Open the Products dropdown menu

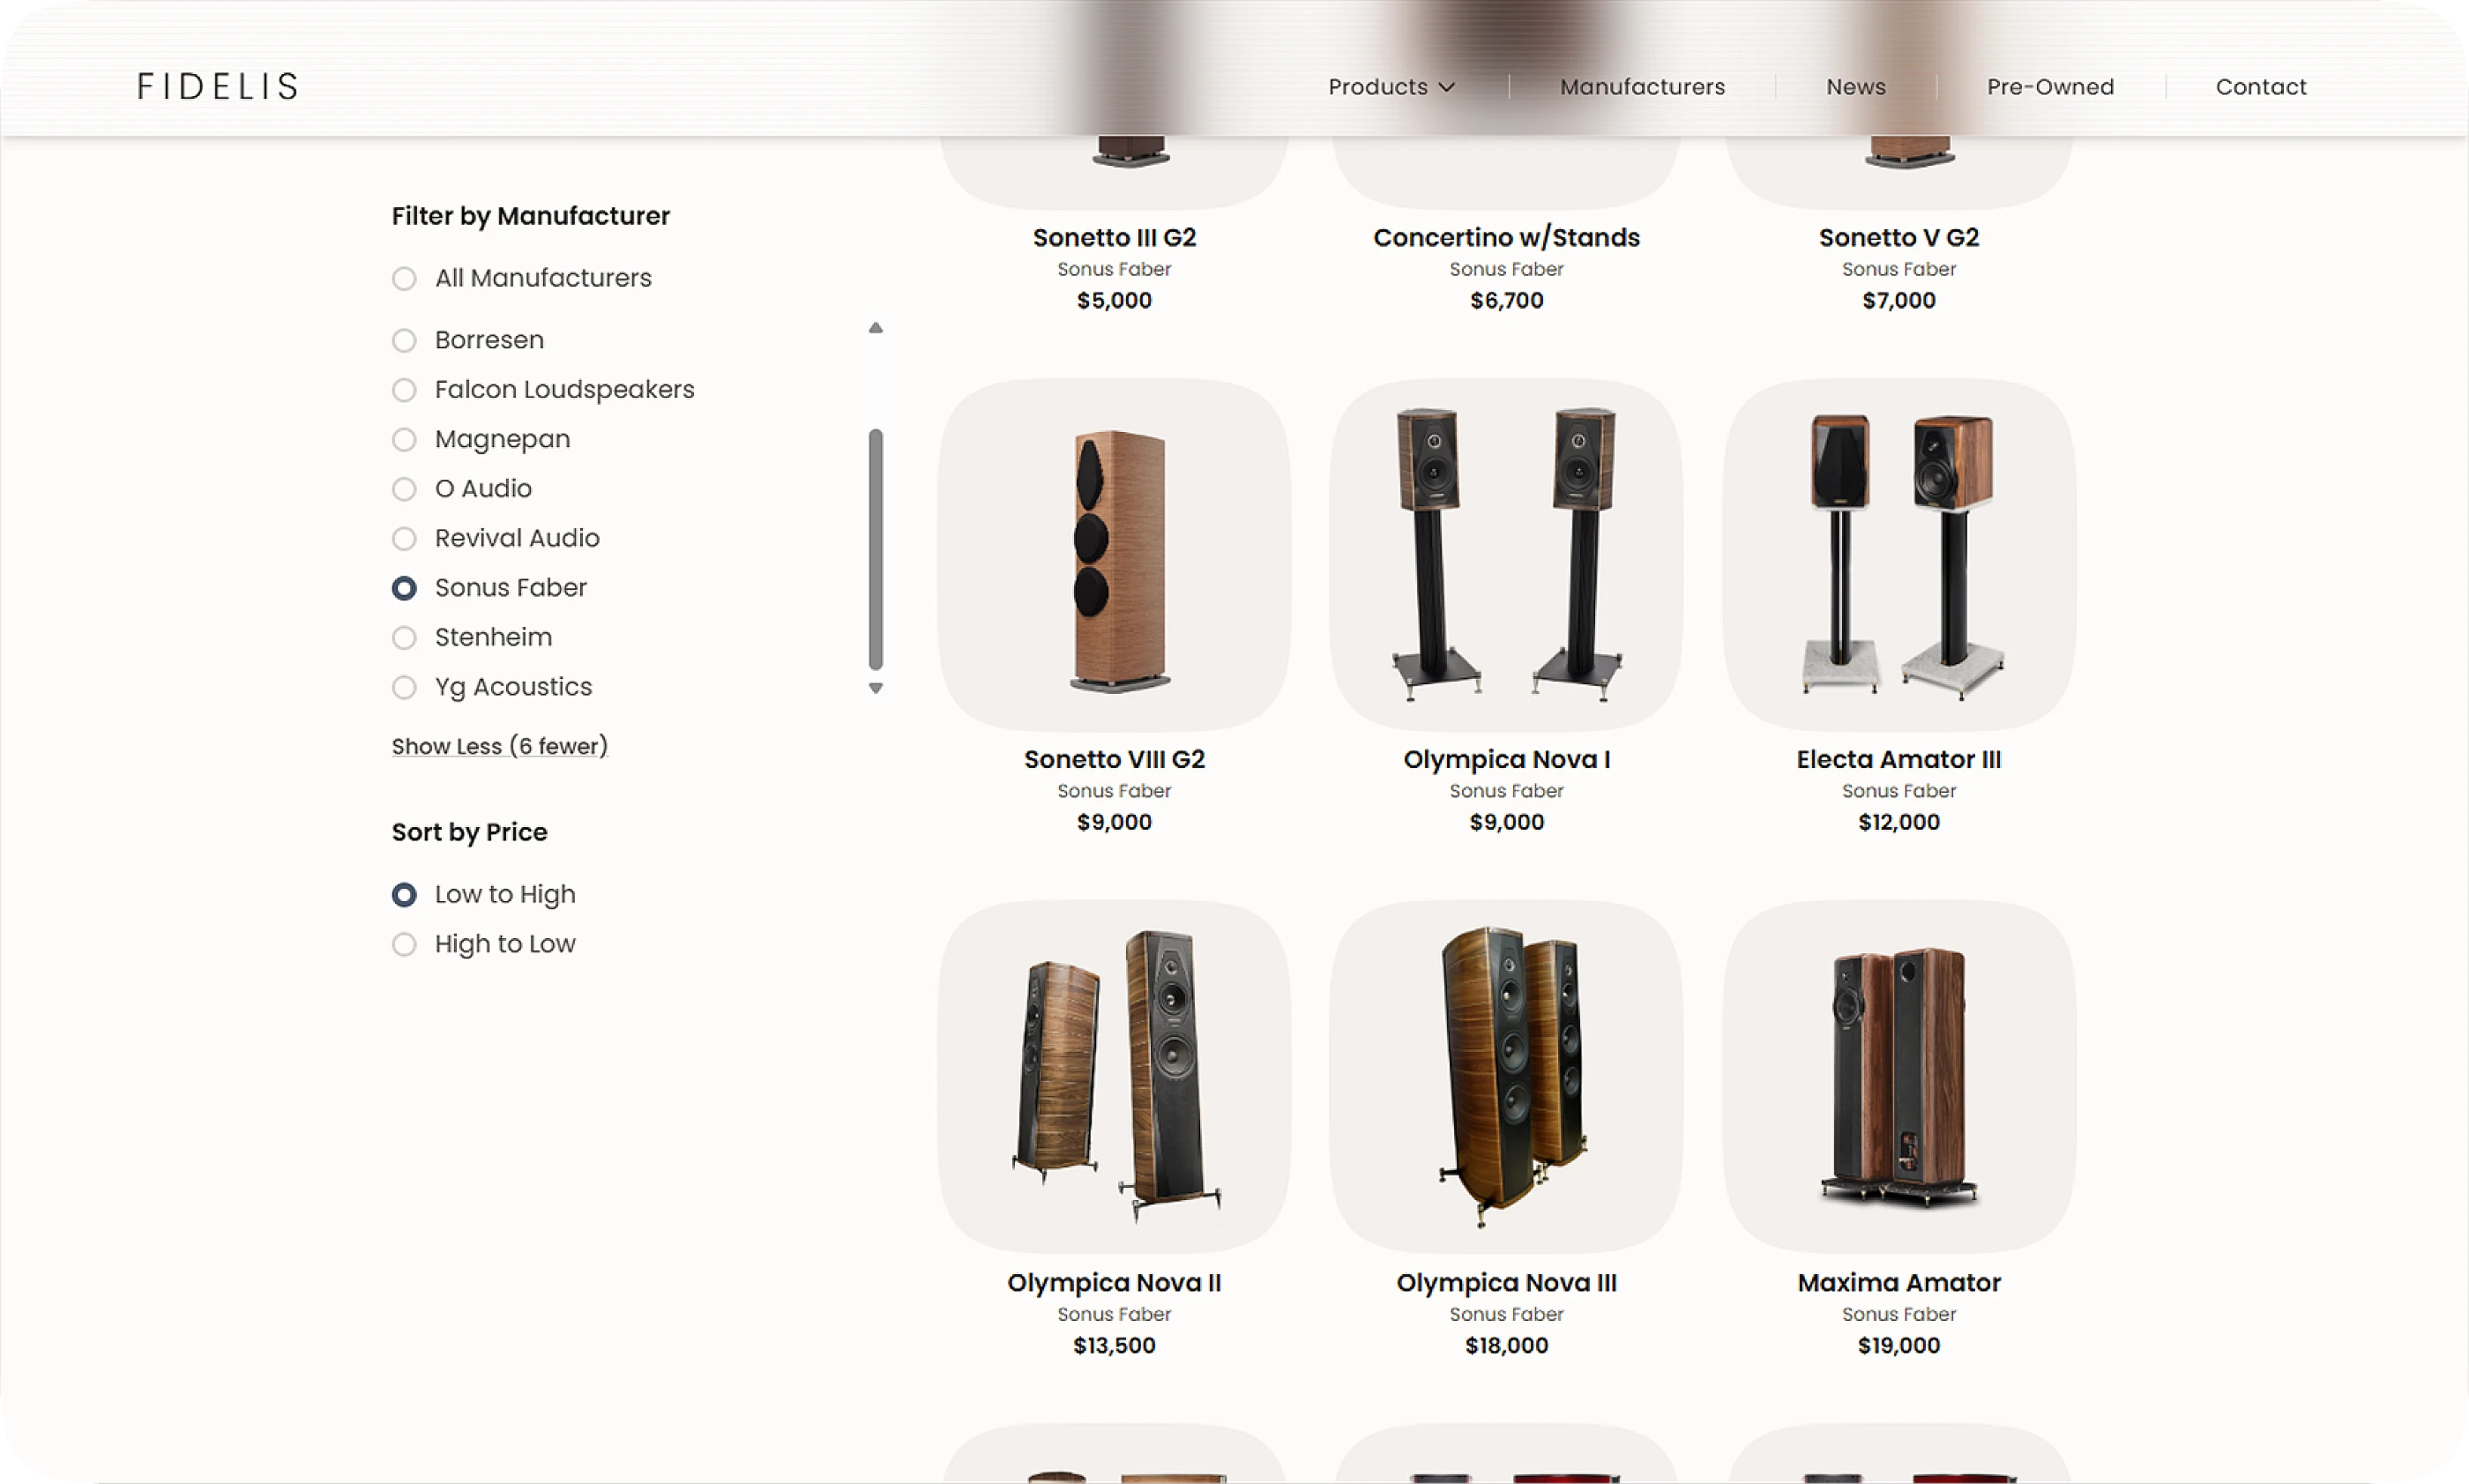click(1391, 87)
